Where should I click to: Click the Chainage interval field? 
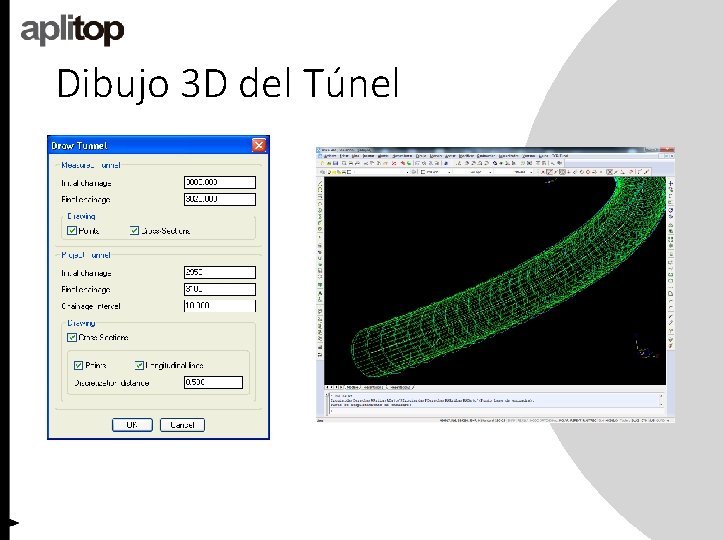[x=219, y=306]
